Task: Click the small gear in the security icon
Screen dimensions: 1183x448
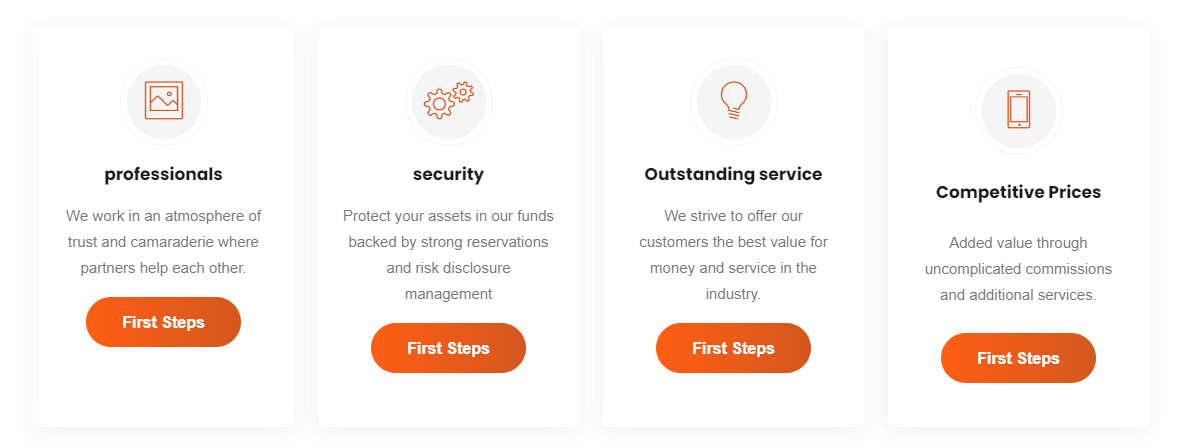Action: tap(463, 92)
